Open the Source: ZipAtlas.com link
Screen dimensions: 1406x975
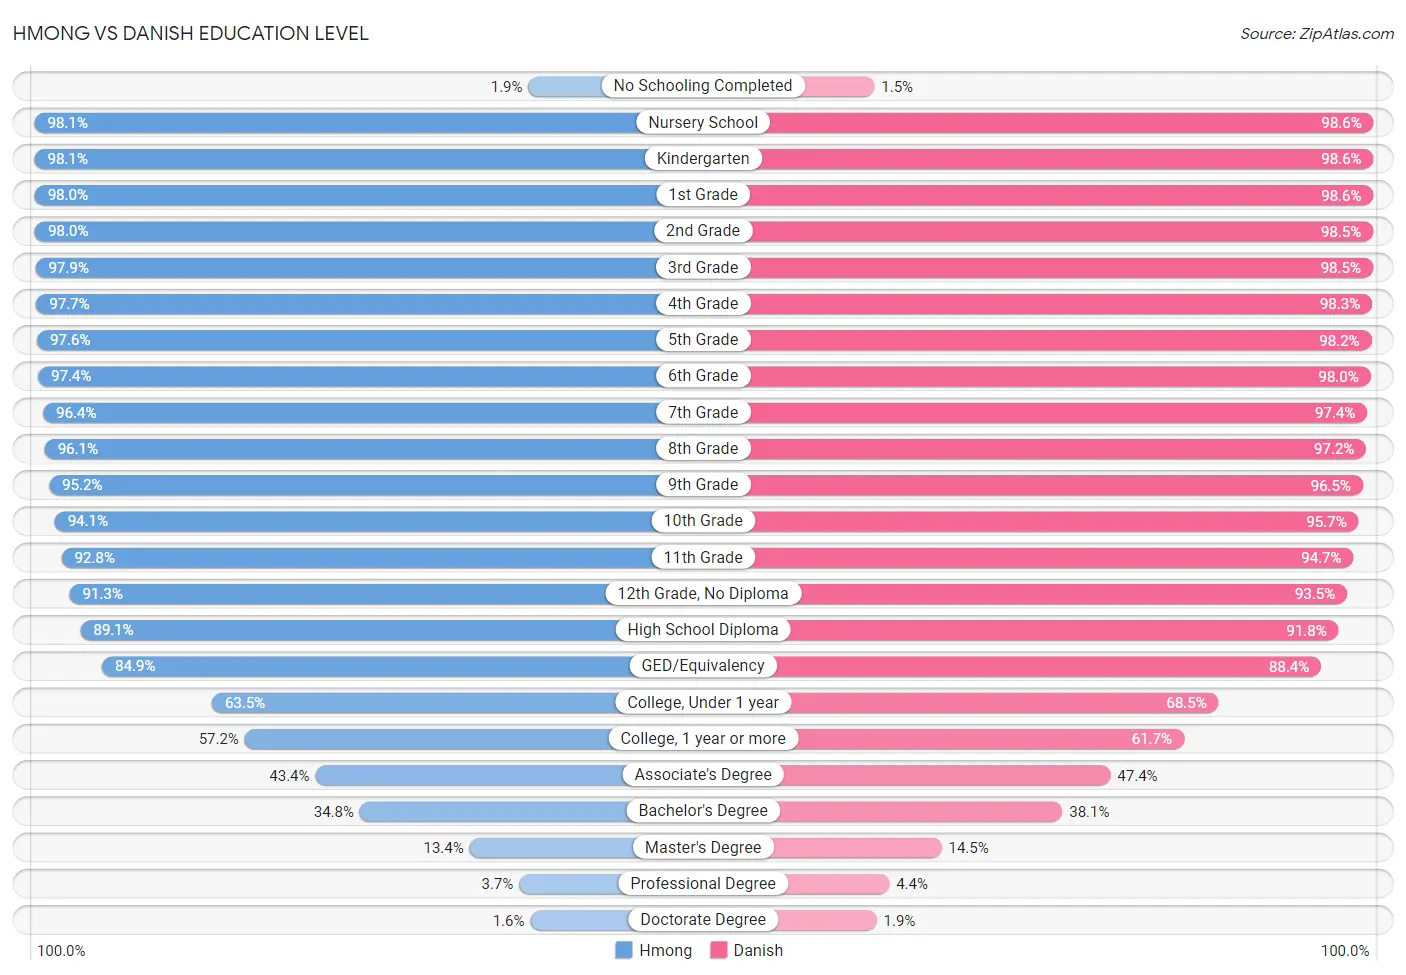[x=1317, y=34]
